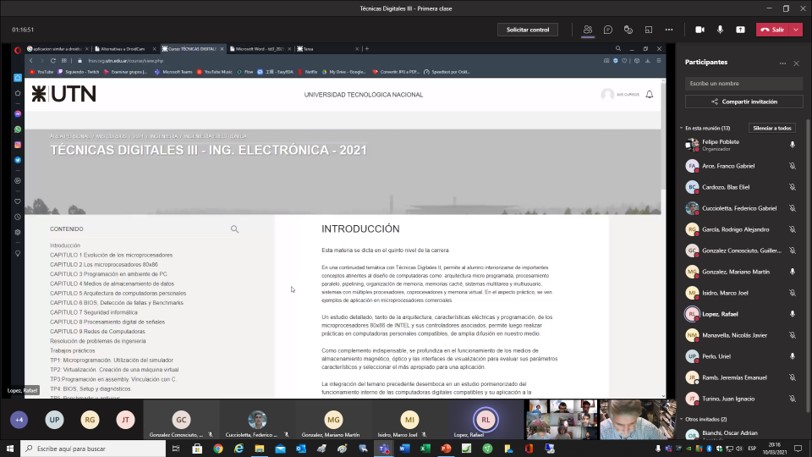Click the Microsoft Teams bookmark

[x=173, y=72]
